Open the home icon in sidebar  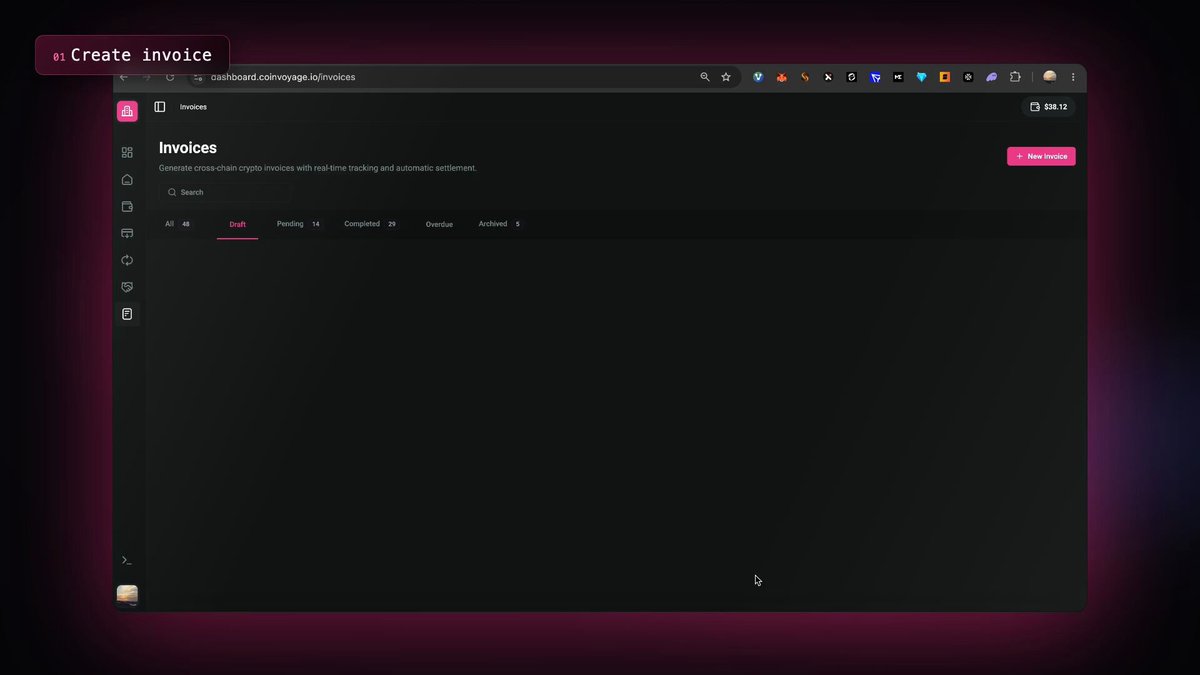[x=127, y=179]
